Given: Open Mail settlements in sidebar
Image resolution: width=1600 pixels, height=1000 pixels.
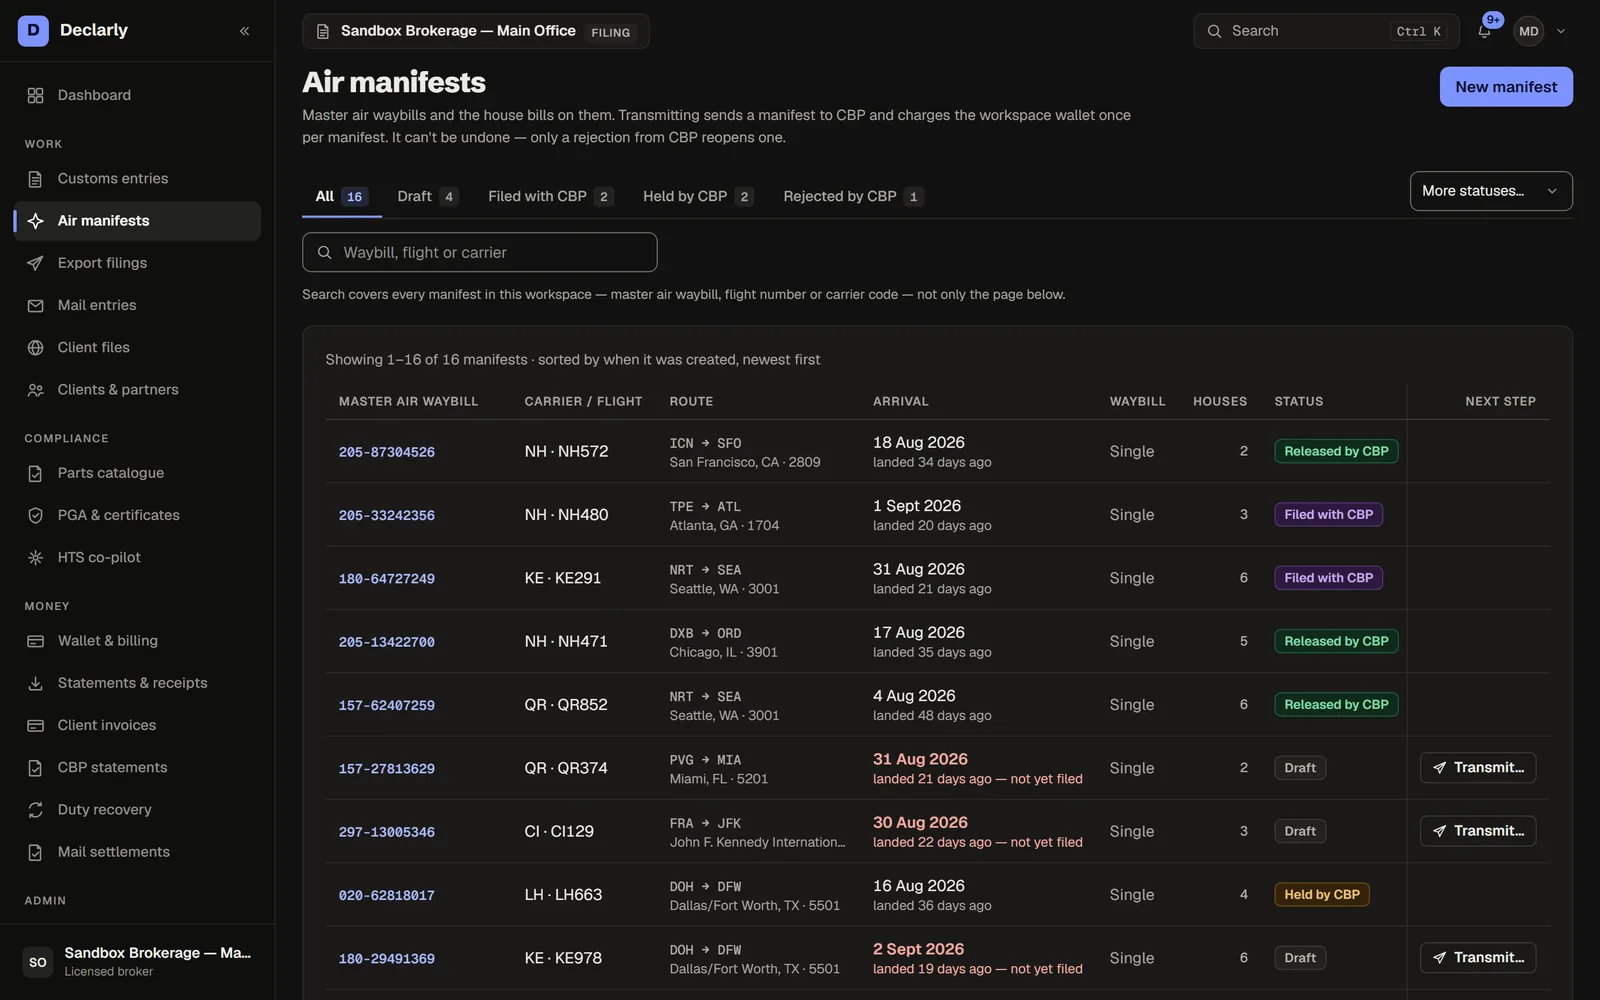Looking at the screenshot, I should 137,852.
